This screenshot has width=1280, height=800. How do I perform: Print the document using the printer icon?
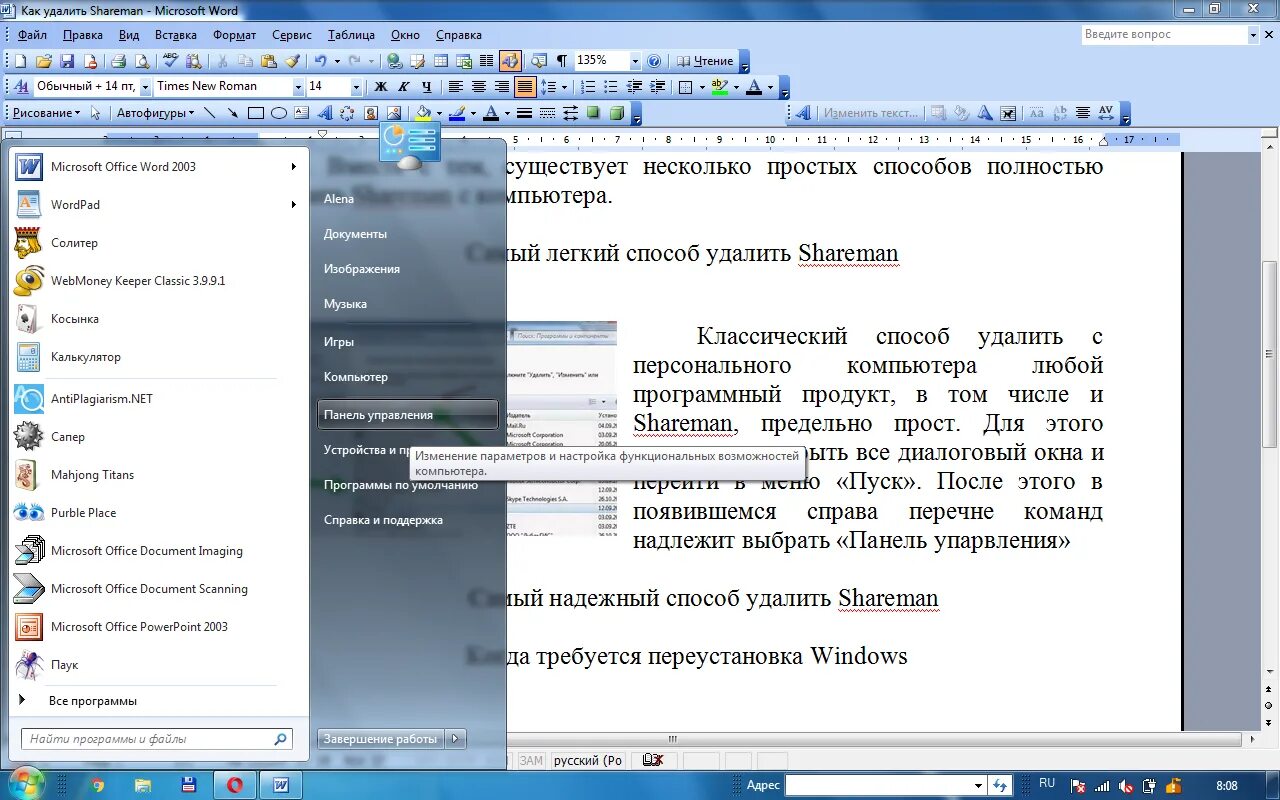[x=119, y=61]
